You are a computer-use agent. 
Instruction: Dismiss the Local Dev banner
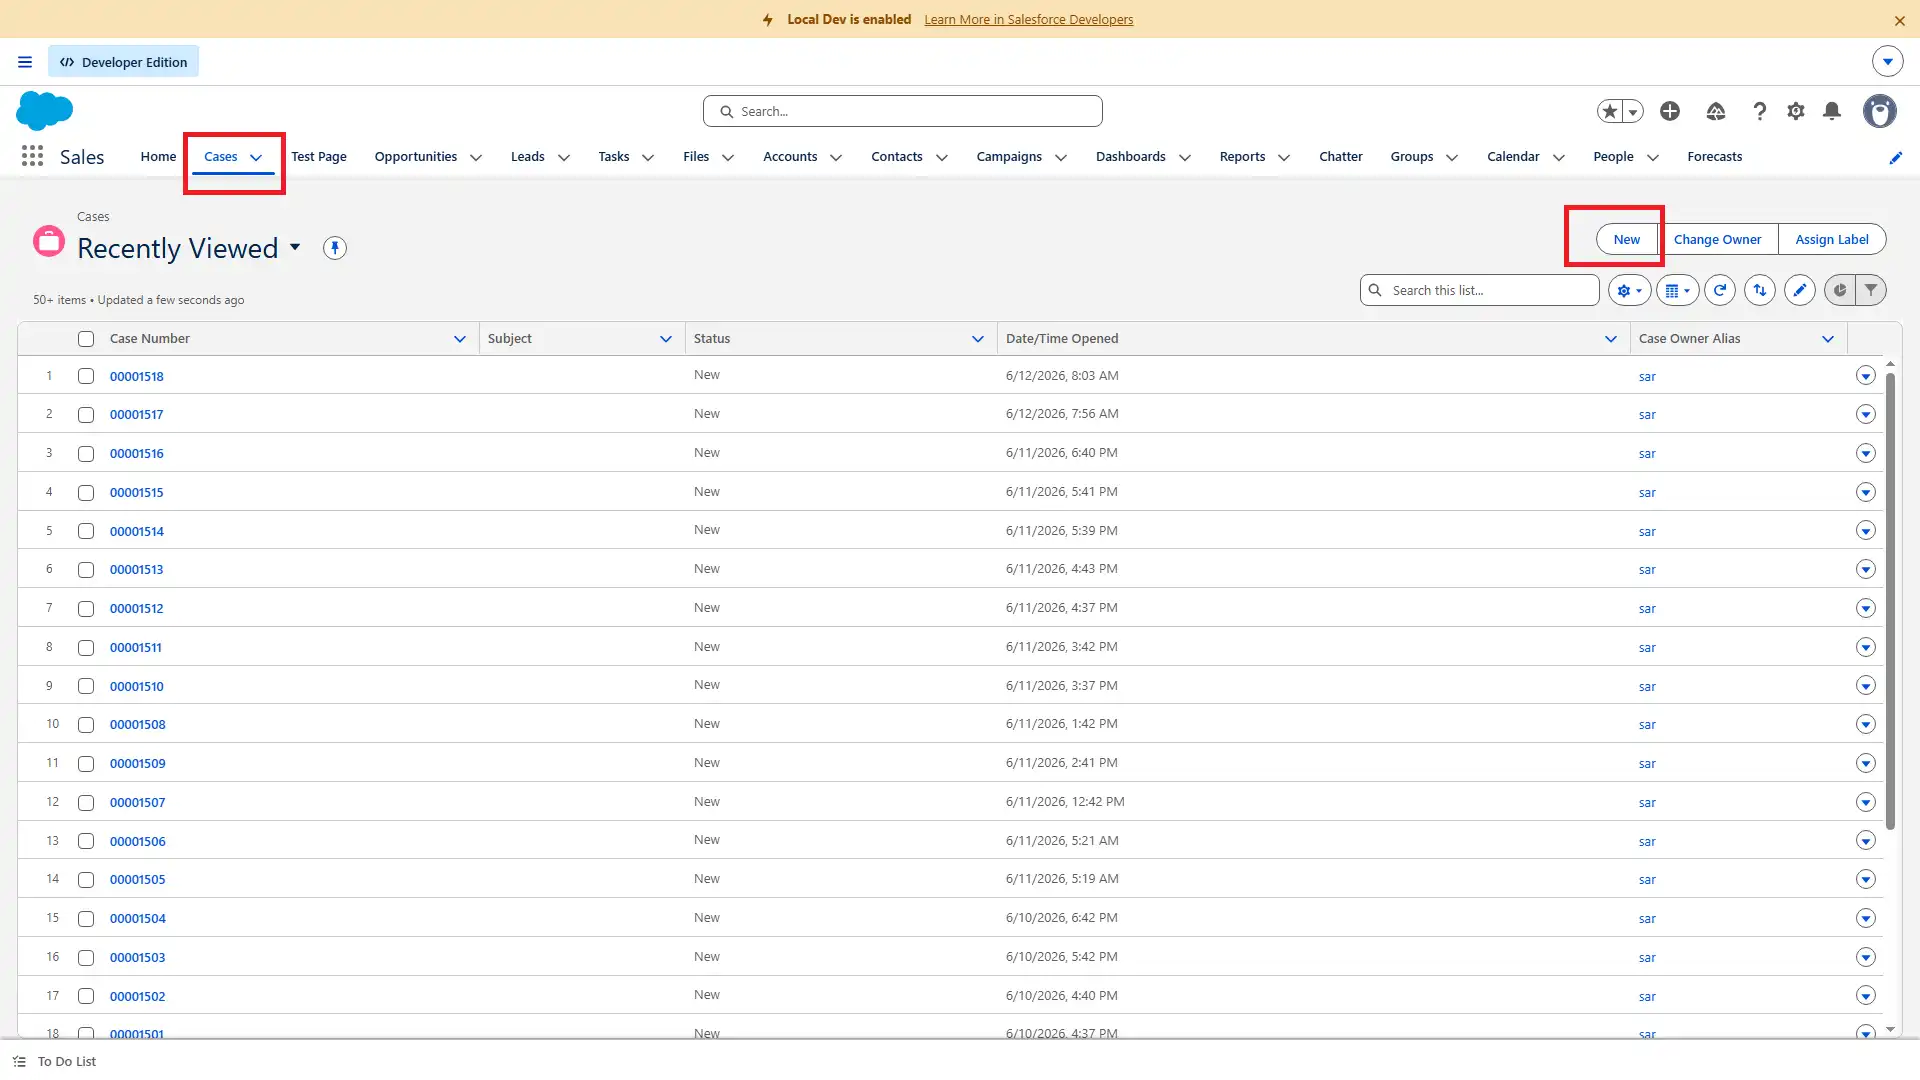click(1900, 20)
